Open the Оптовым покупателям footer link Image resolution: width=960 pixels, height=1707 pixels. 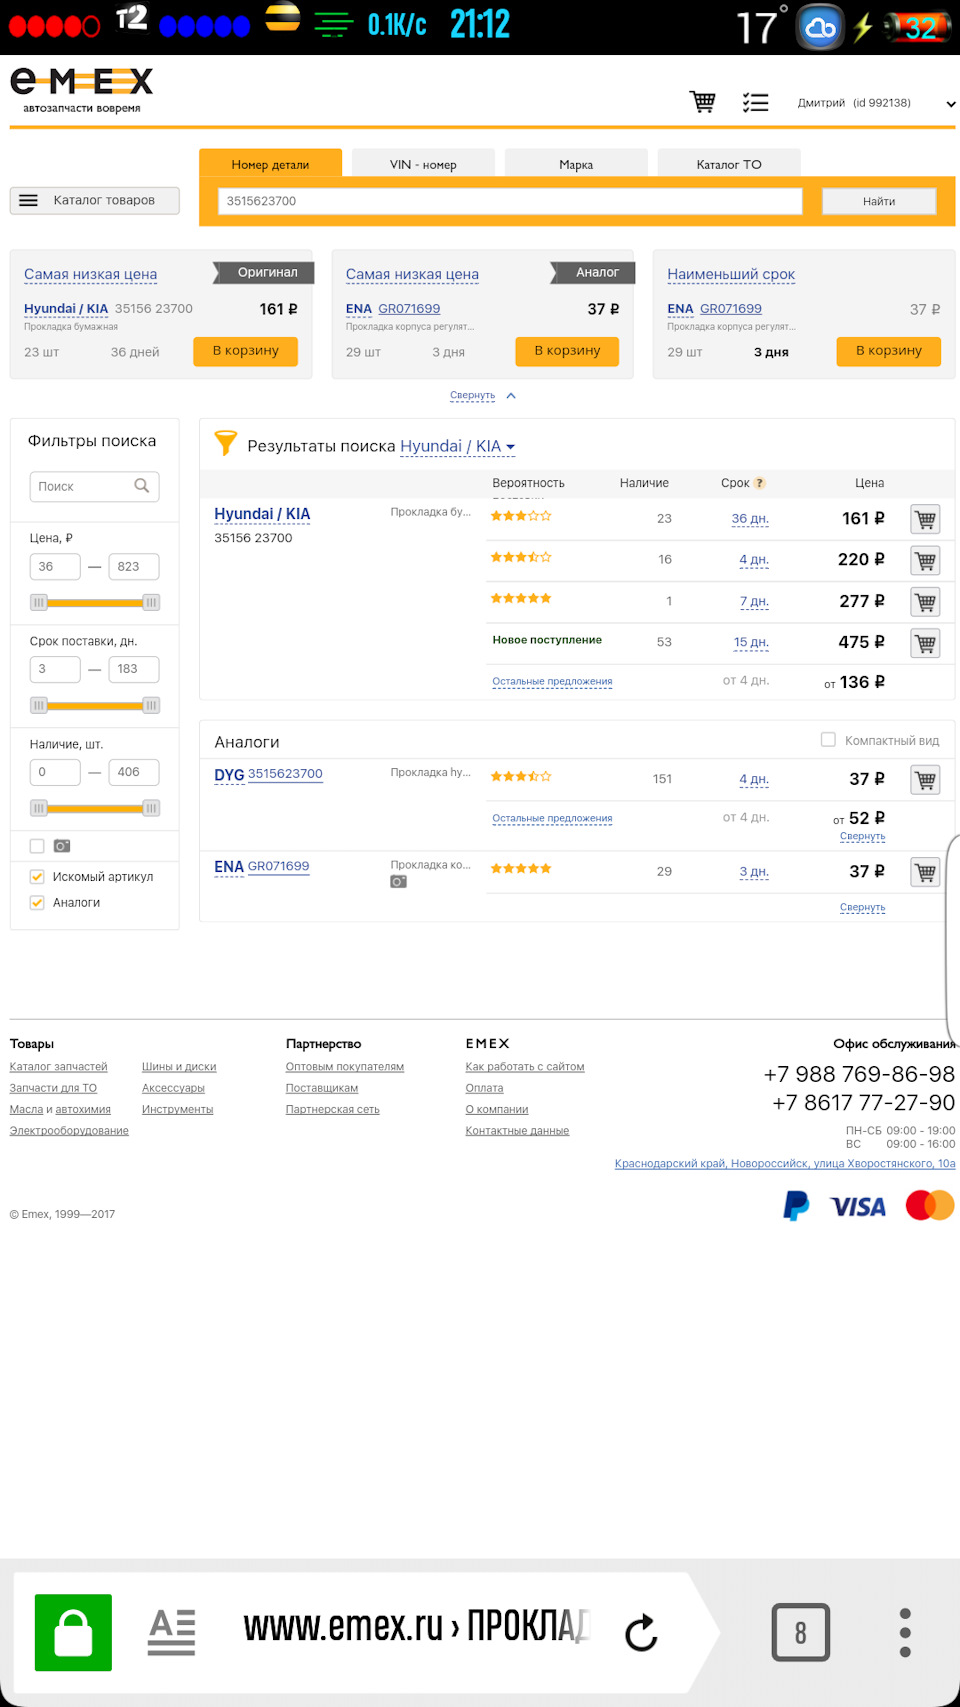345,1067
